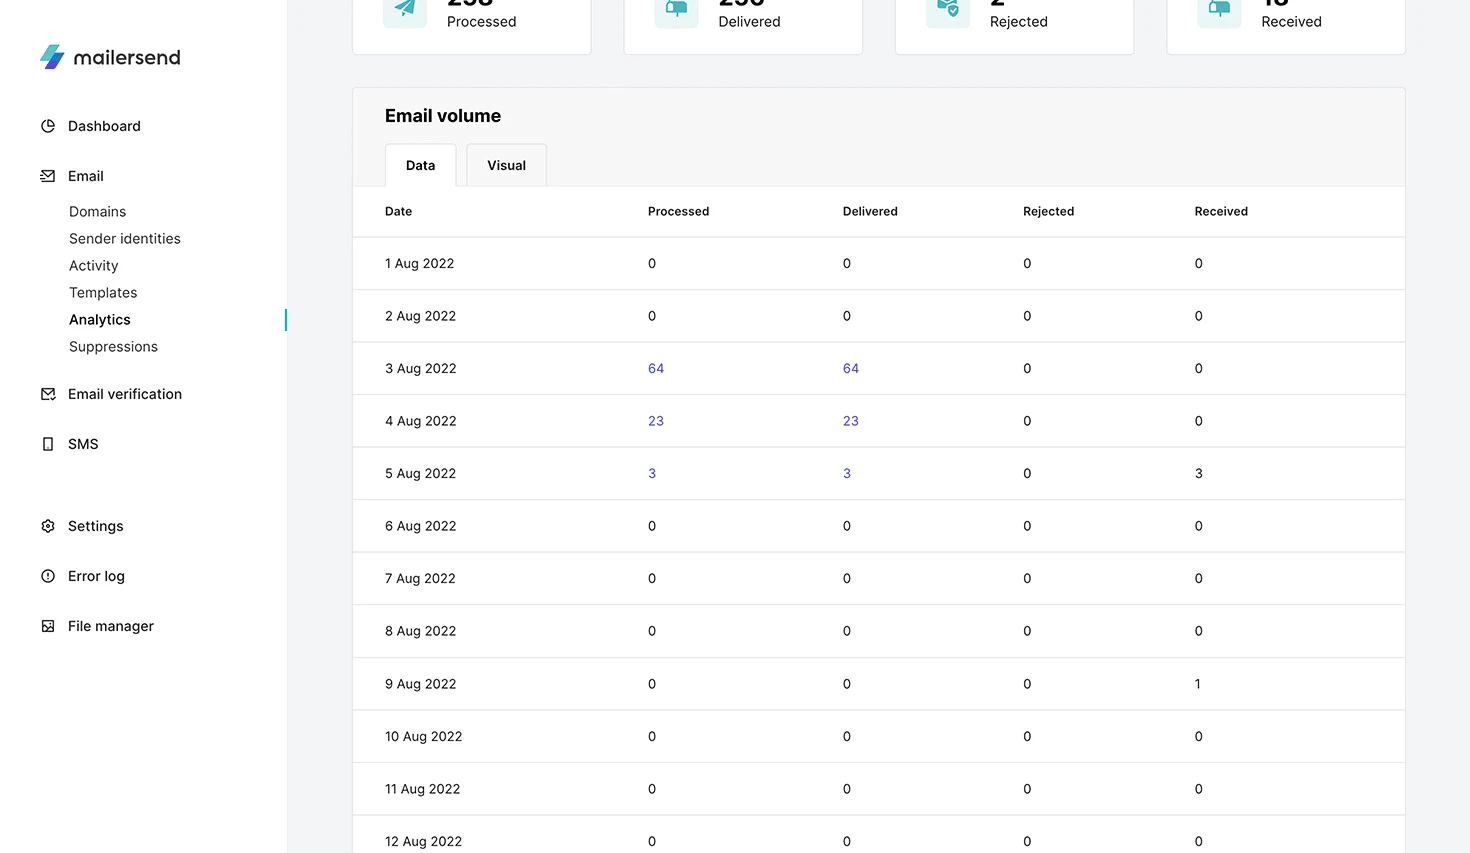
Task: Click the Email verification icon
Action: point(48,394)
